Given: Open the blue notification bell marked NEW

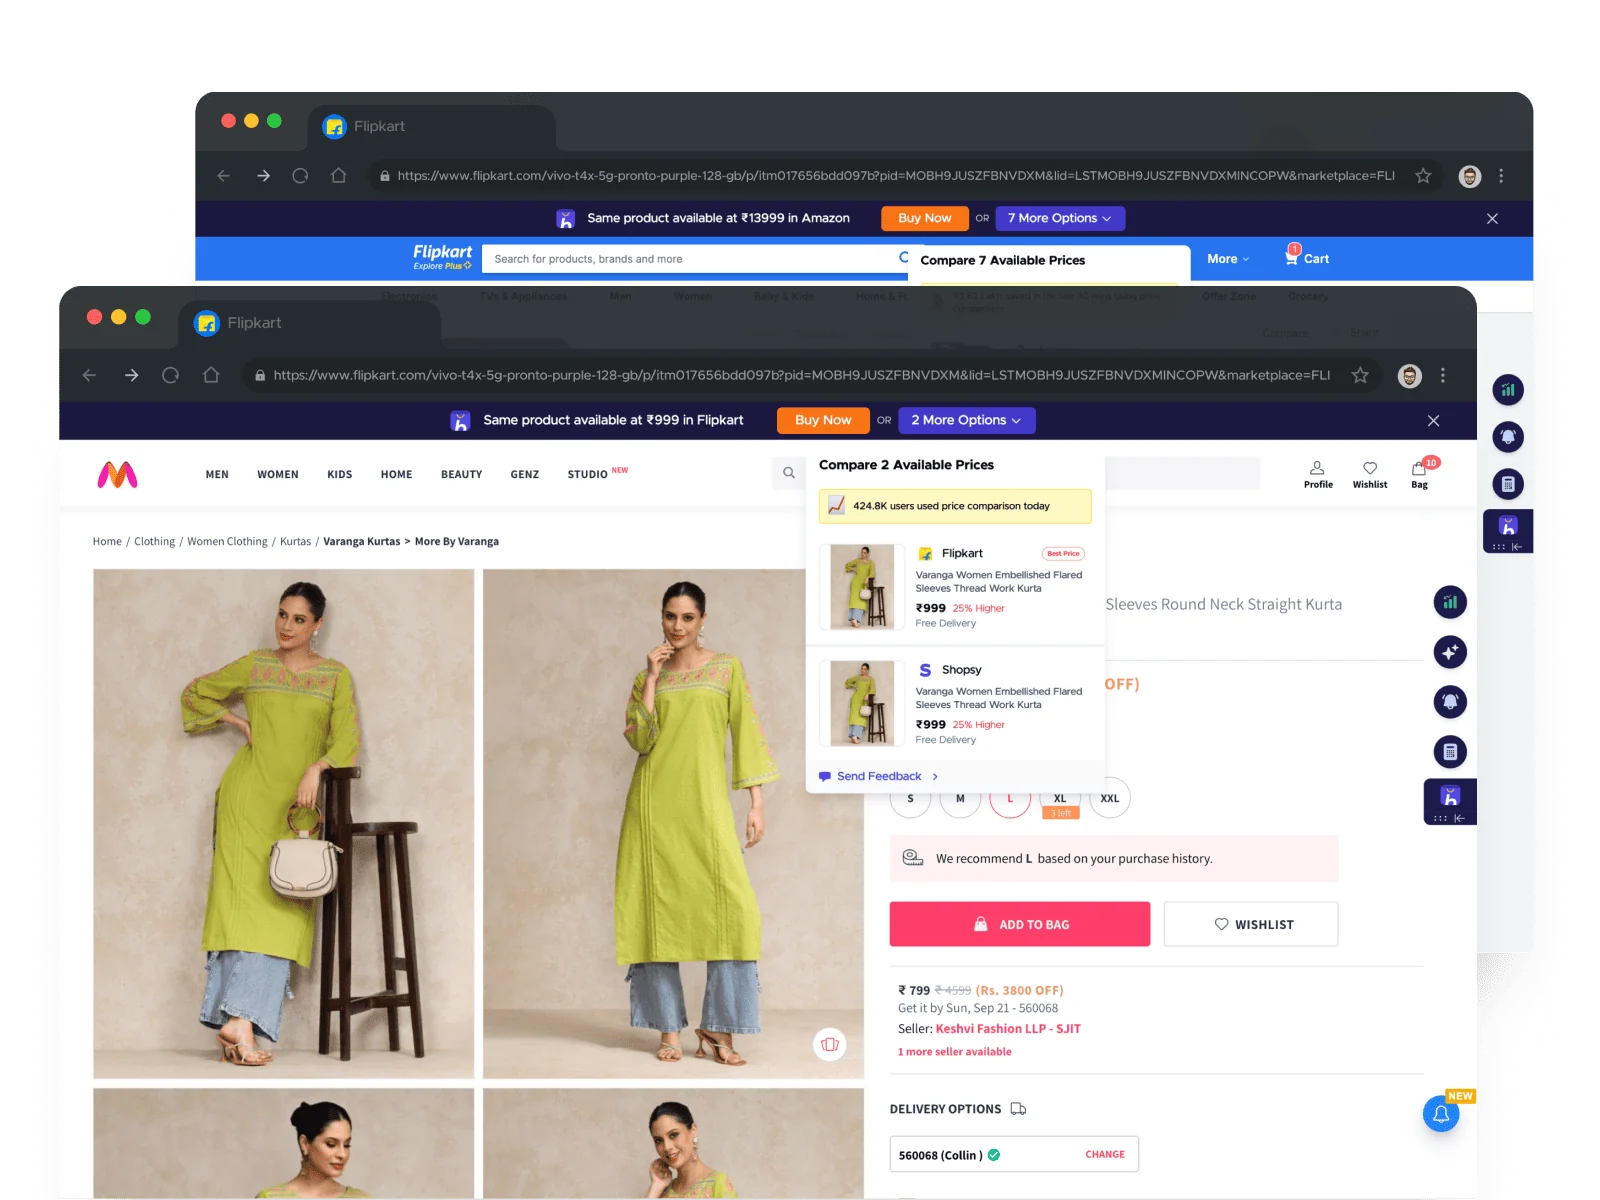Looking at the screenshot, I should click(1441, 1114).
